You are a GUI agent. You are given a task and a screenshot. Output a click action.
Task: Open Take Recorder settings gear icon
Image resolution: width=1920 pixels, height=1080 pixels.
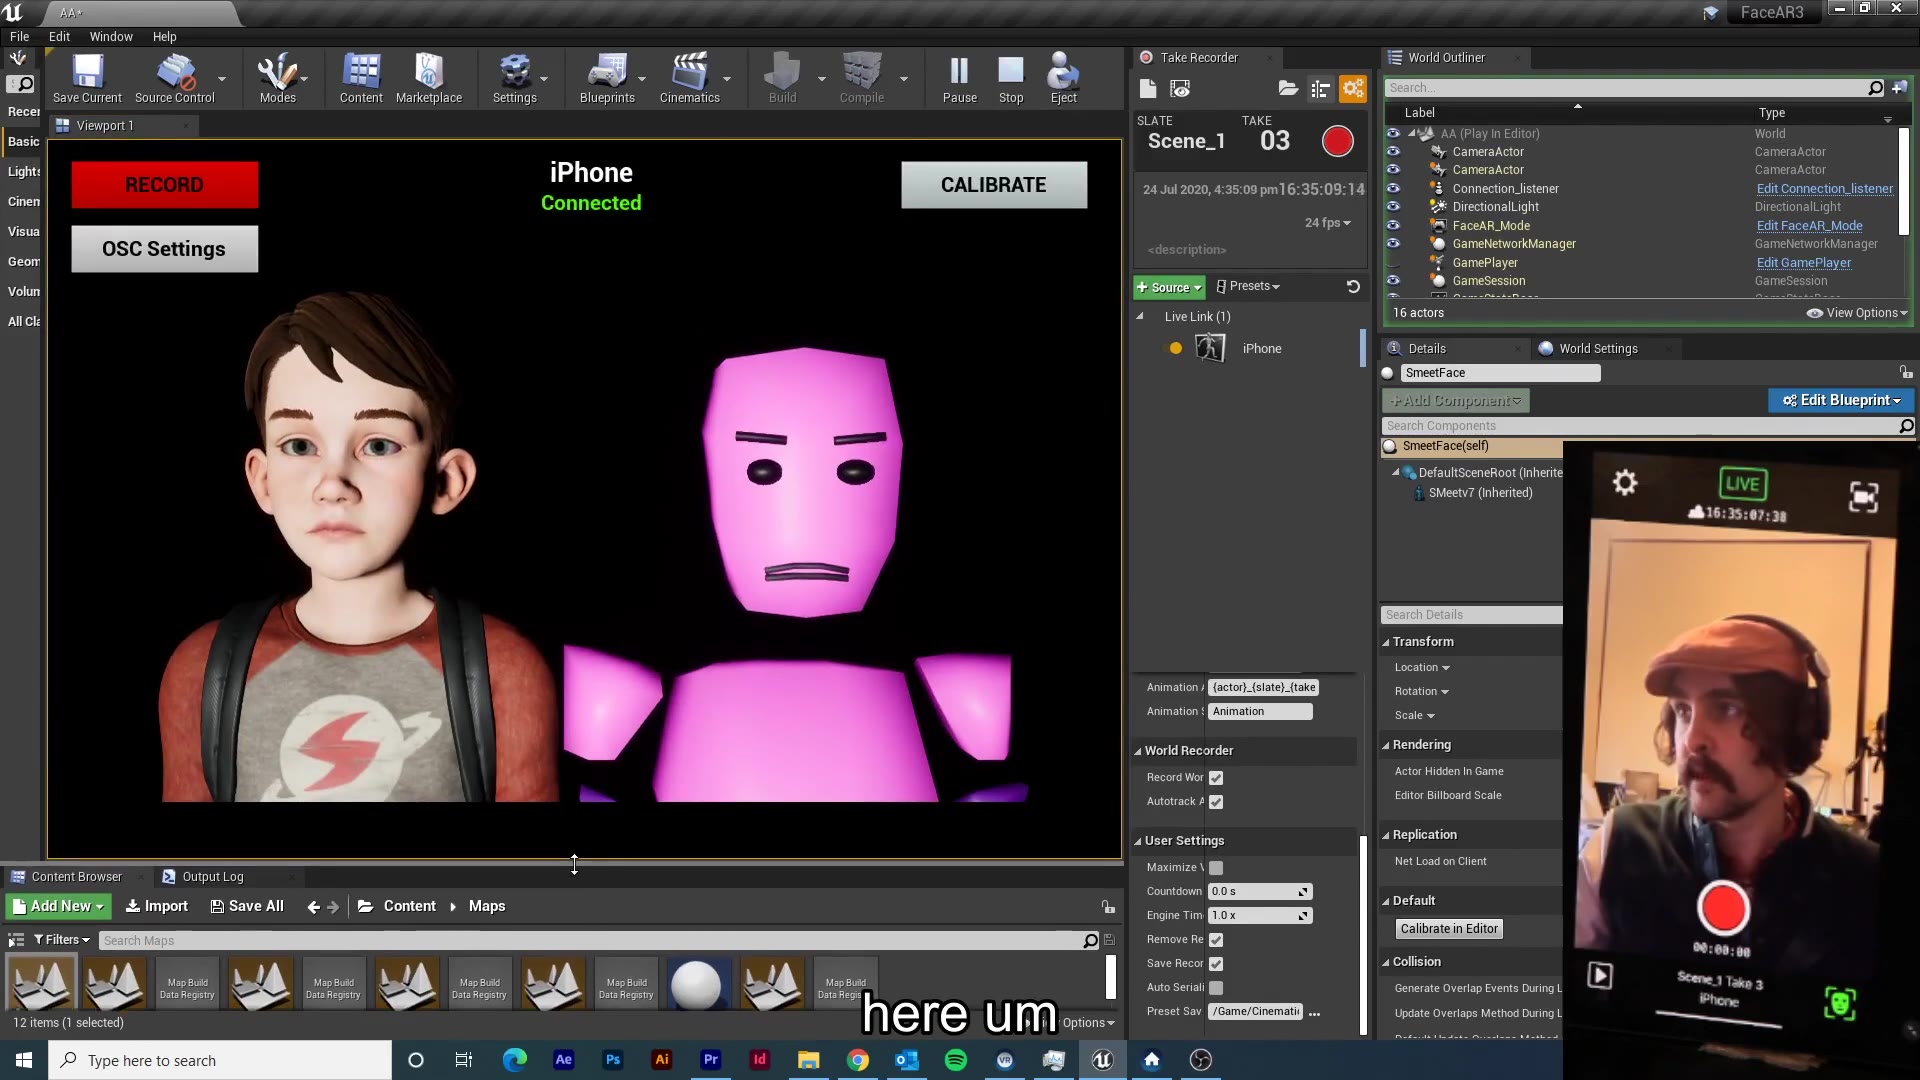tap(1352, 88)
